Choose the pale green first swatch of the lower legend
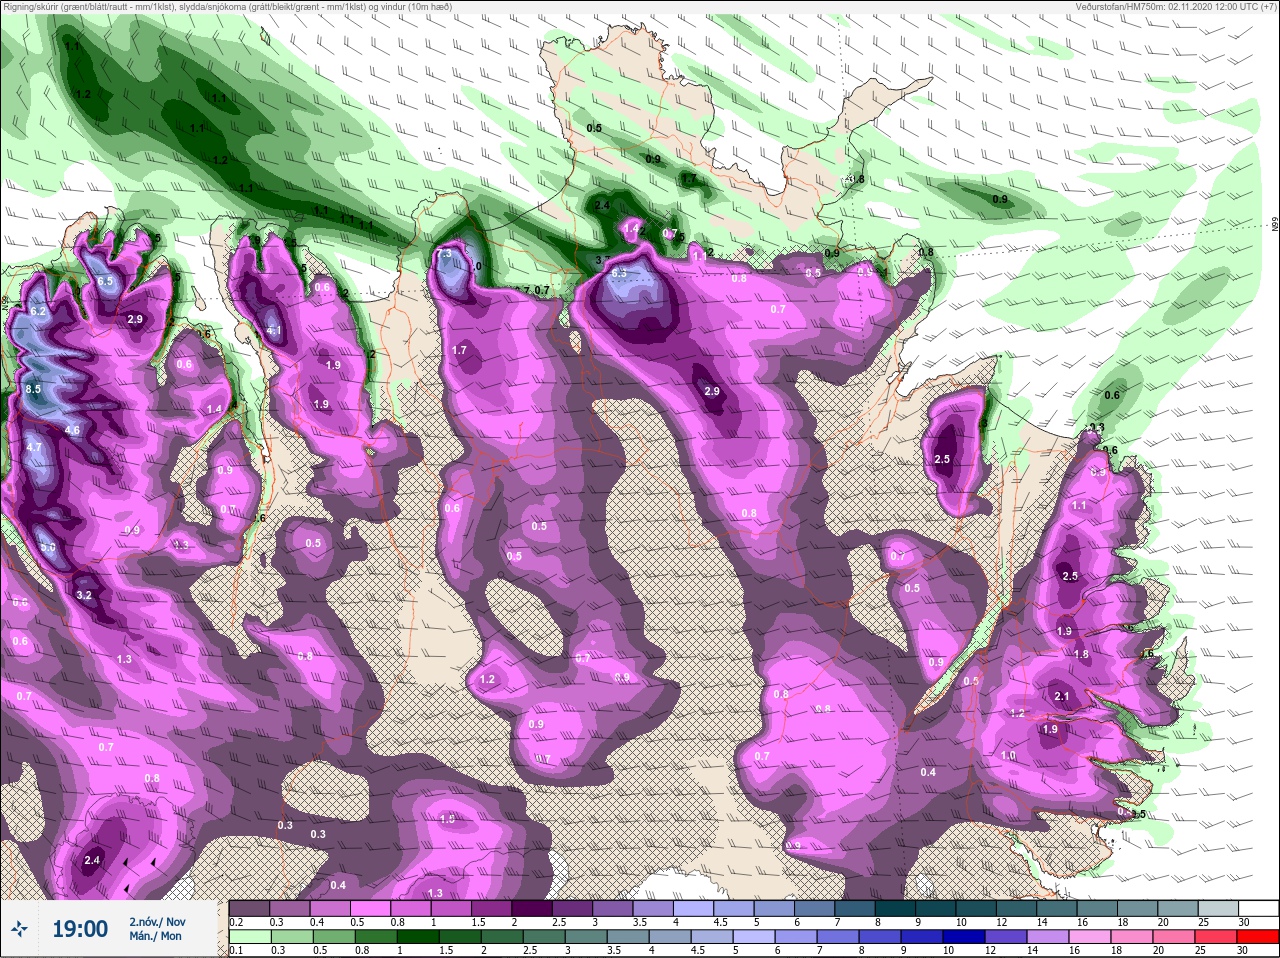Image resolution: width=1280 pixels, height=958 pixels. click(x=250, y=937)
